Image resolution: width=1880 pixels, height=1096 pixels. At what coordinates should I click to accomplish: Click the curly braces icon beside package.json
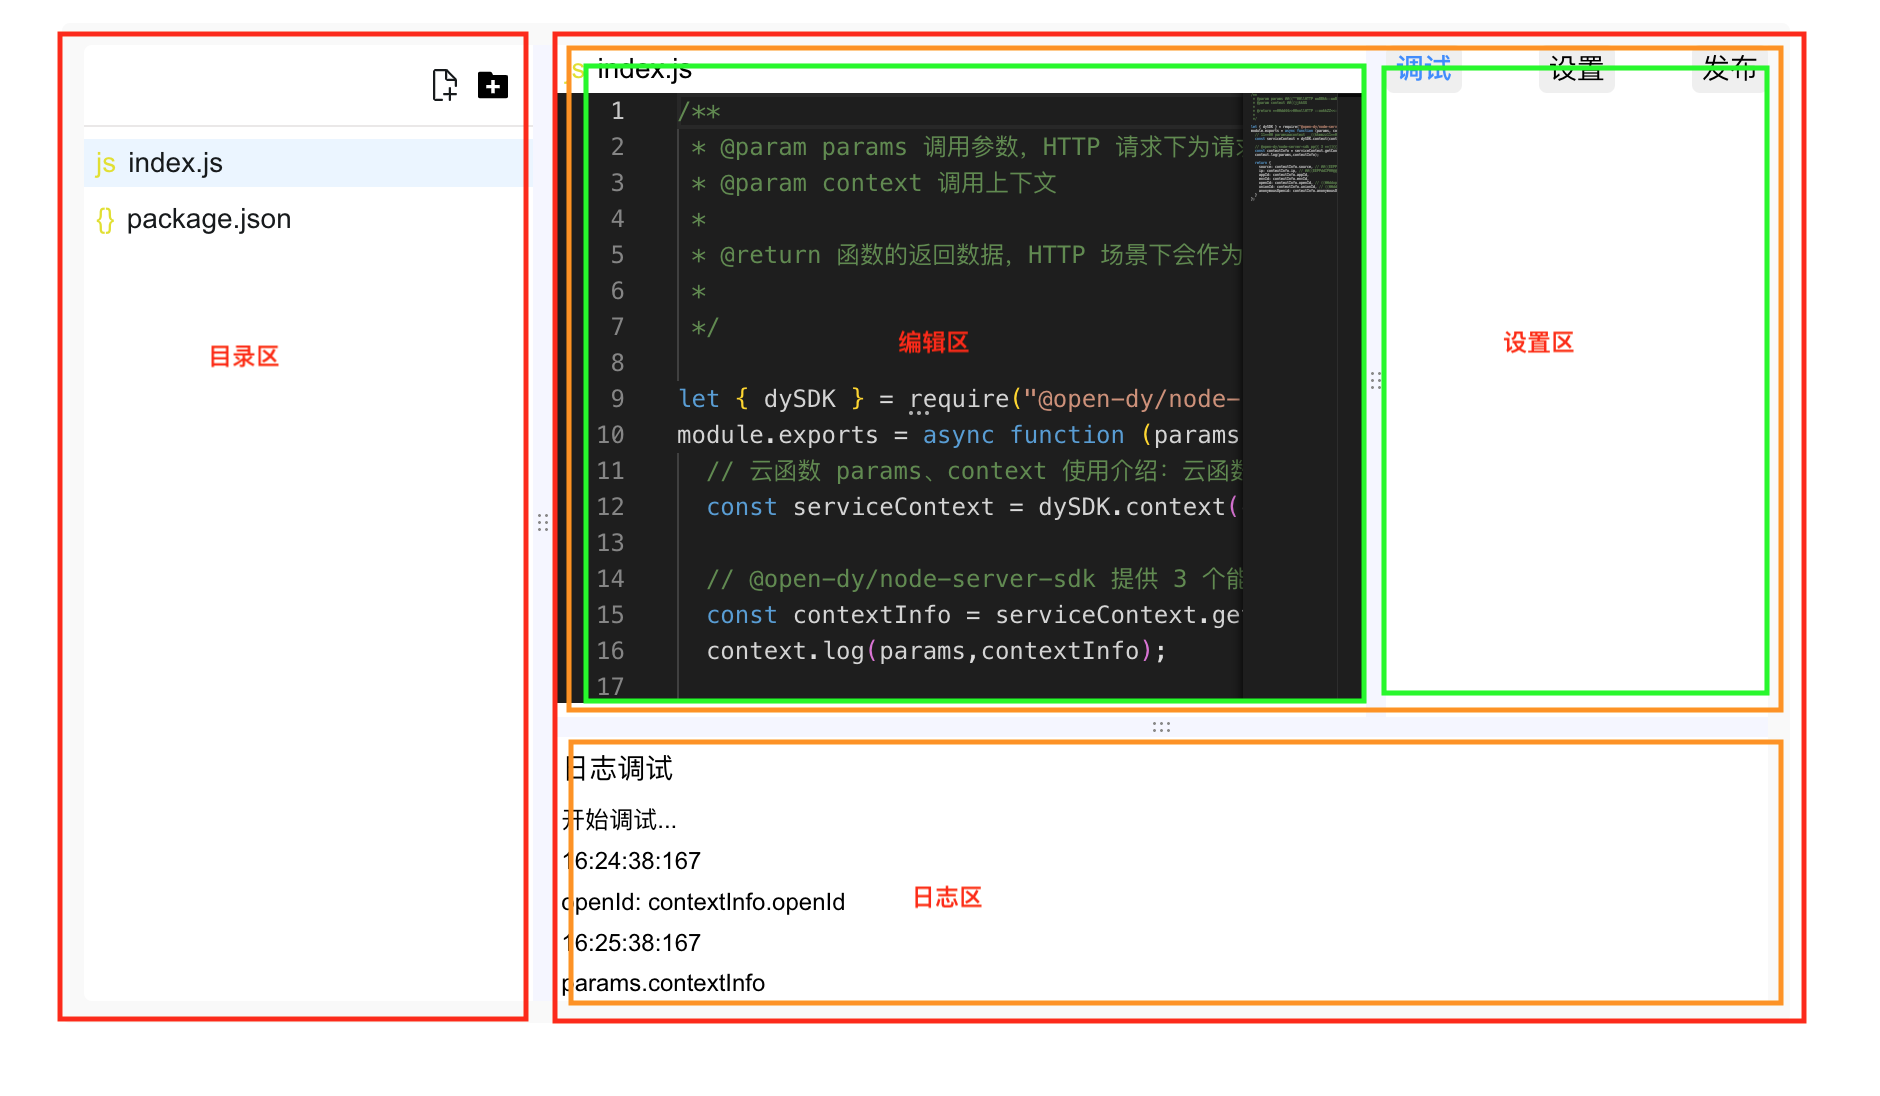[x=105, y=219]
